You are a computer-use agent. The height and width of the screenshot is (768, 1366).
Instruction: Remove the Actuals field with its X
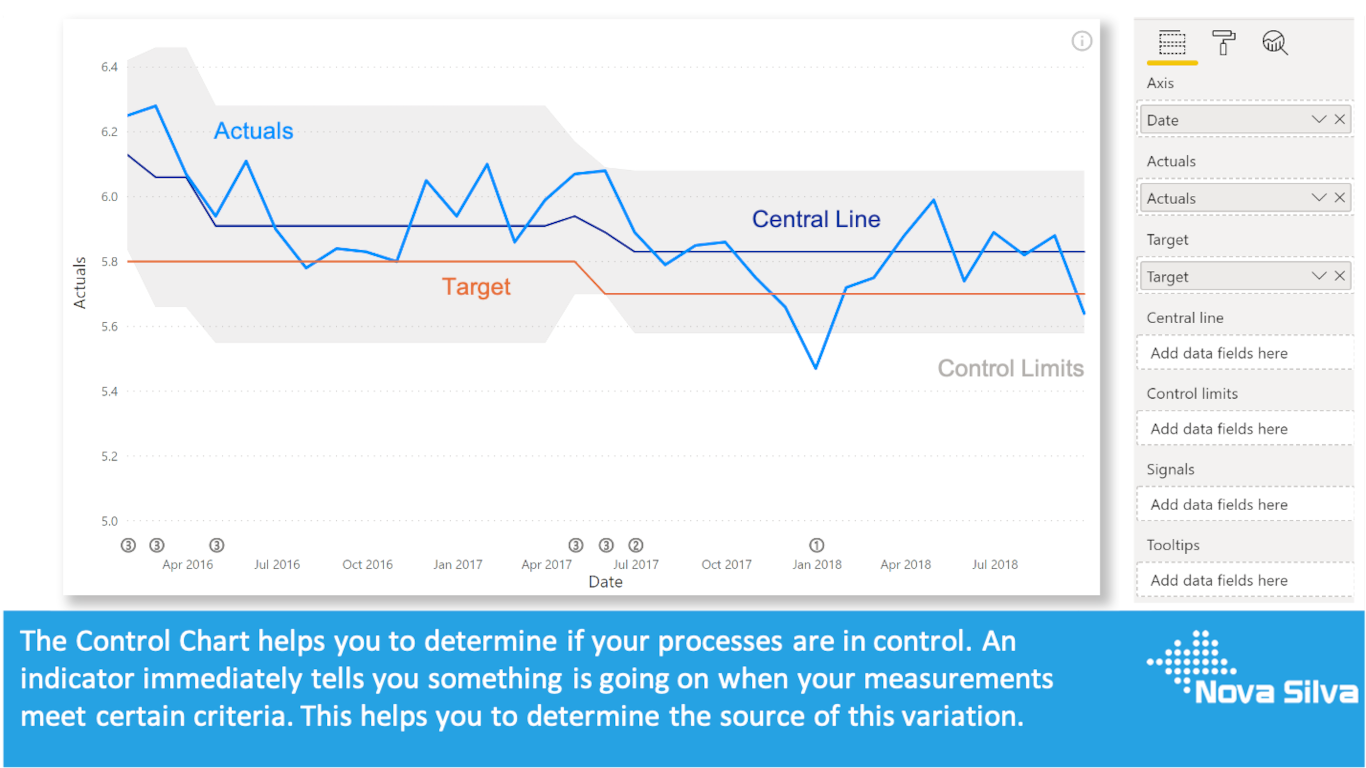click(1340, 198)
